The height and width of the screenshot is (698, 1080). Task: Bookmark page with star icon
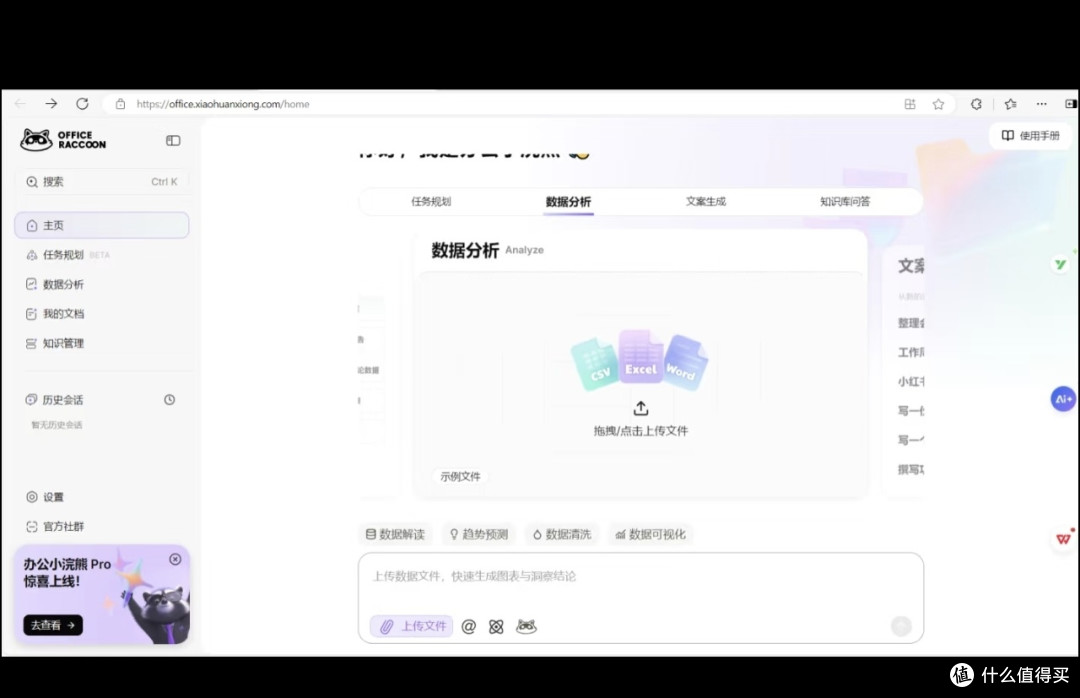click(x=938, y=104)
